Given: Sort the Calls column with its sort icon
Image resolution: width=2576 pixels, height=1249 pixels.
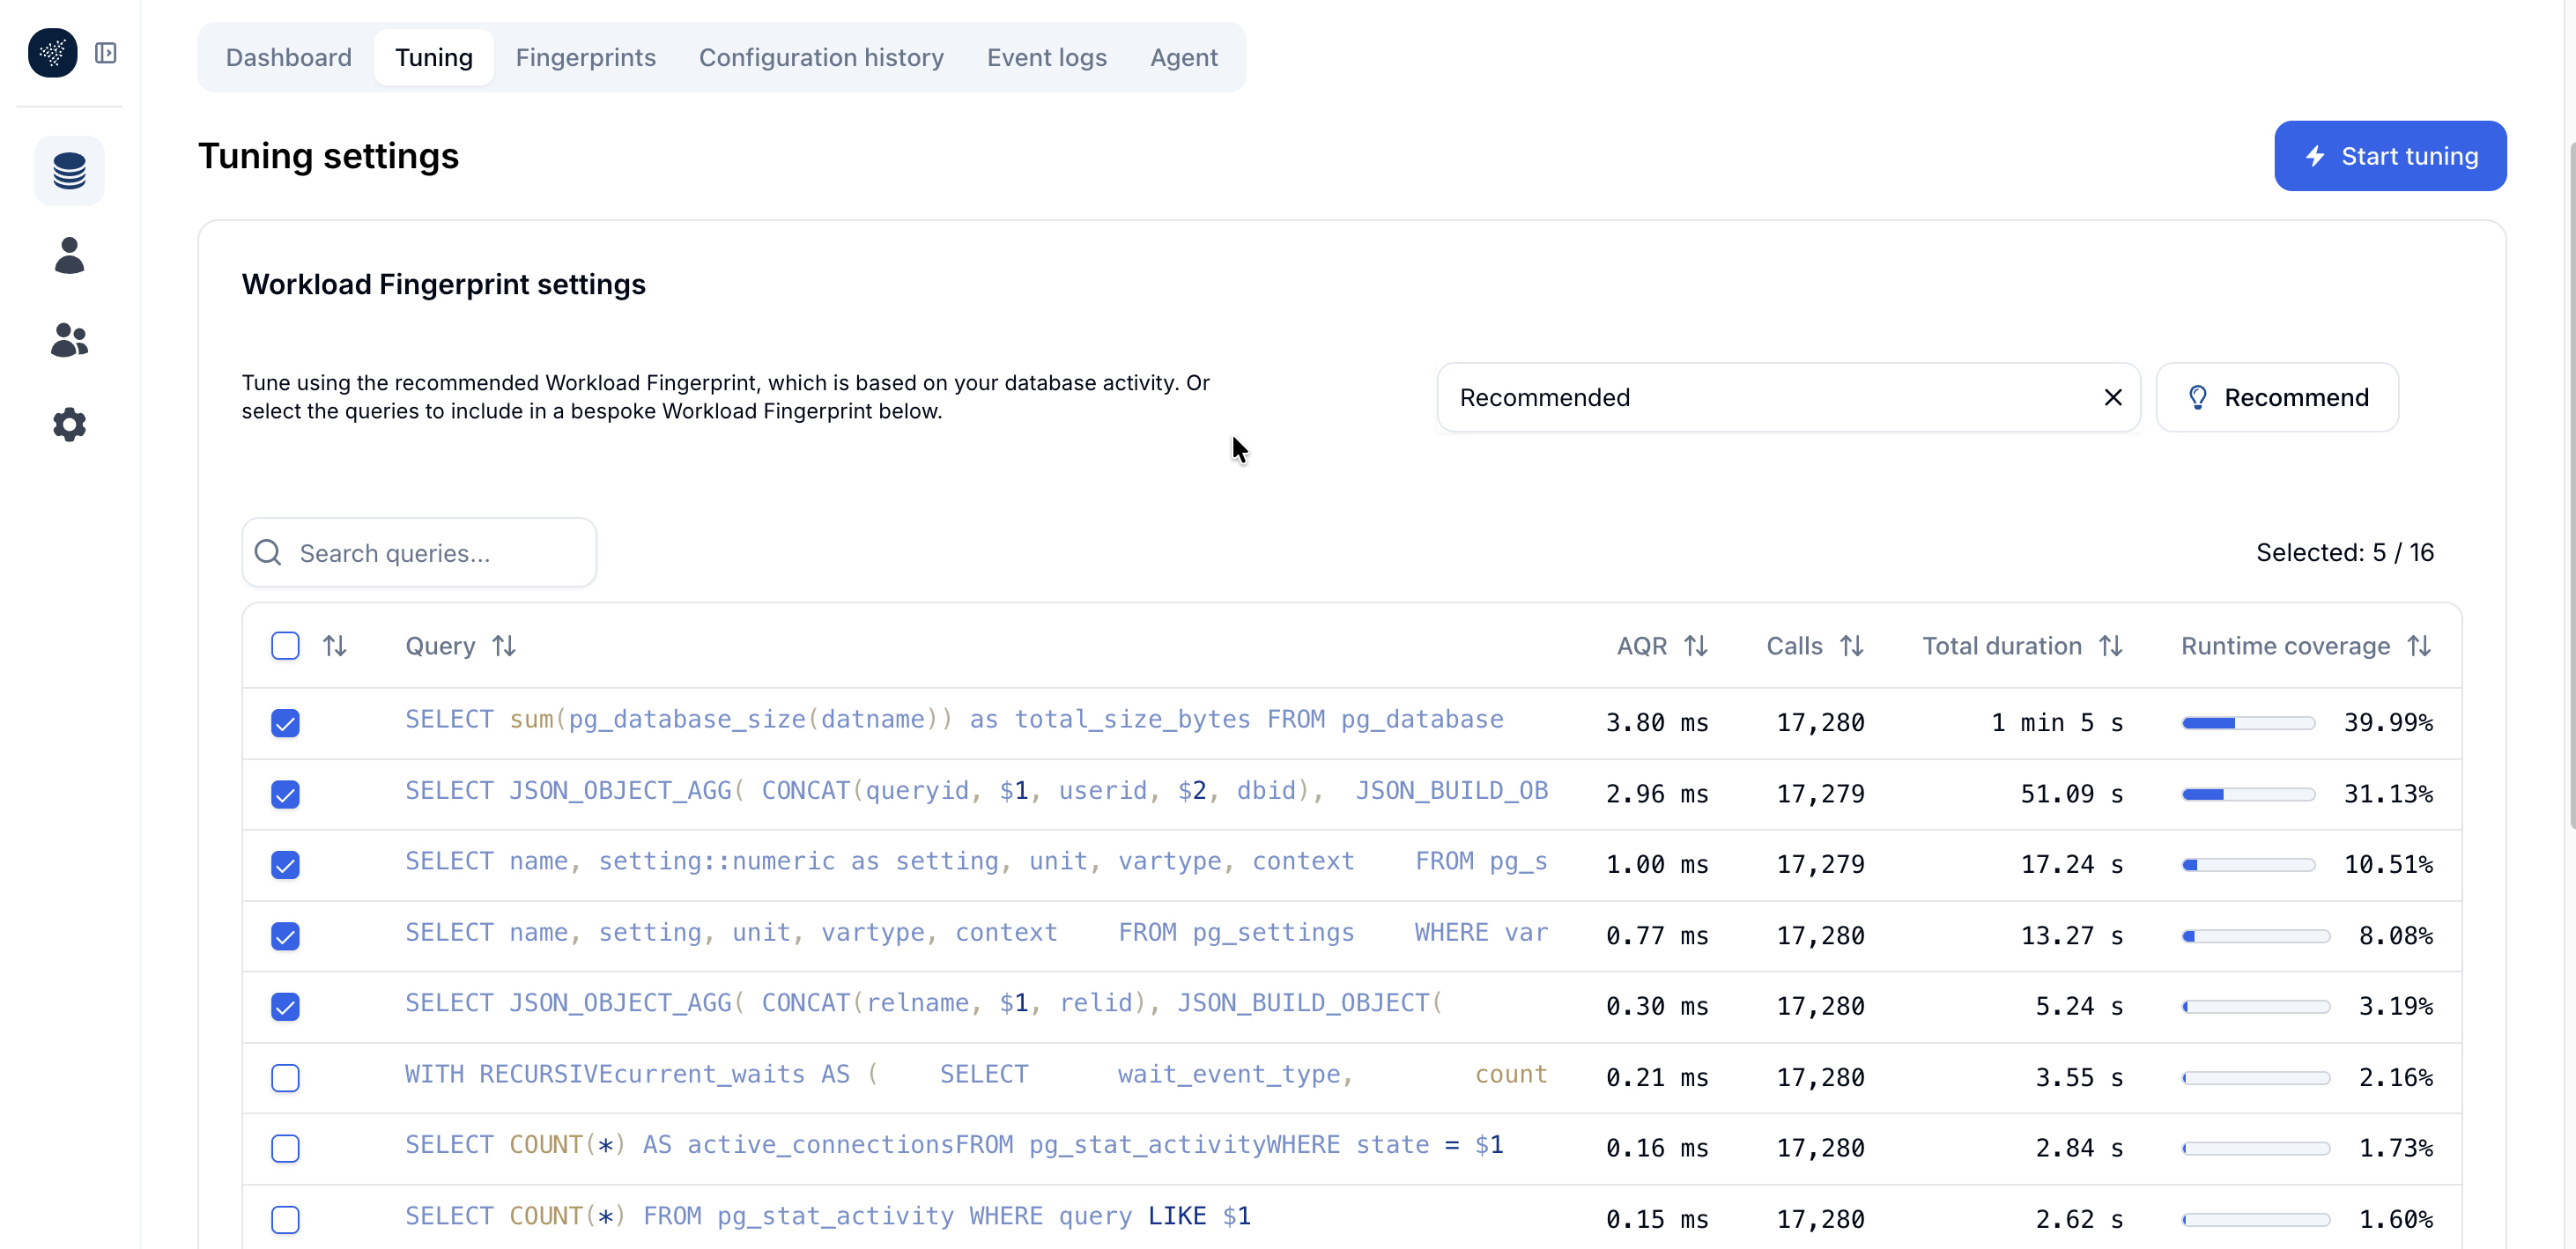Looking at the screenshot, I should point(1853,646).
